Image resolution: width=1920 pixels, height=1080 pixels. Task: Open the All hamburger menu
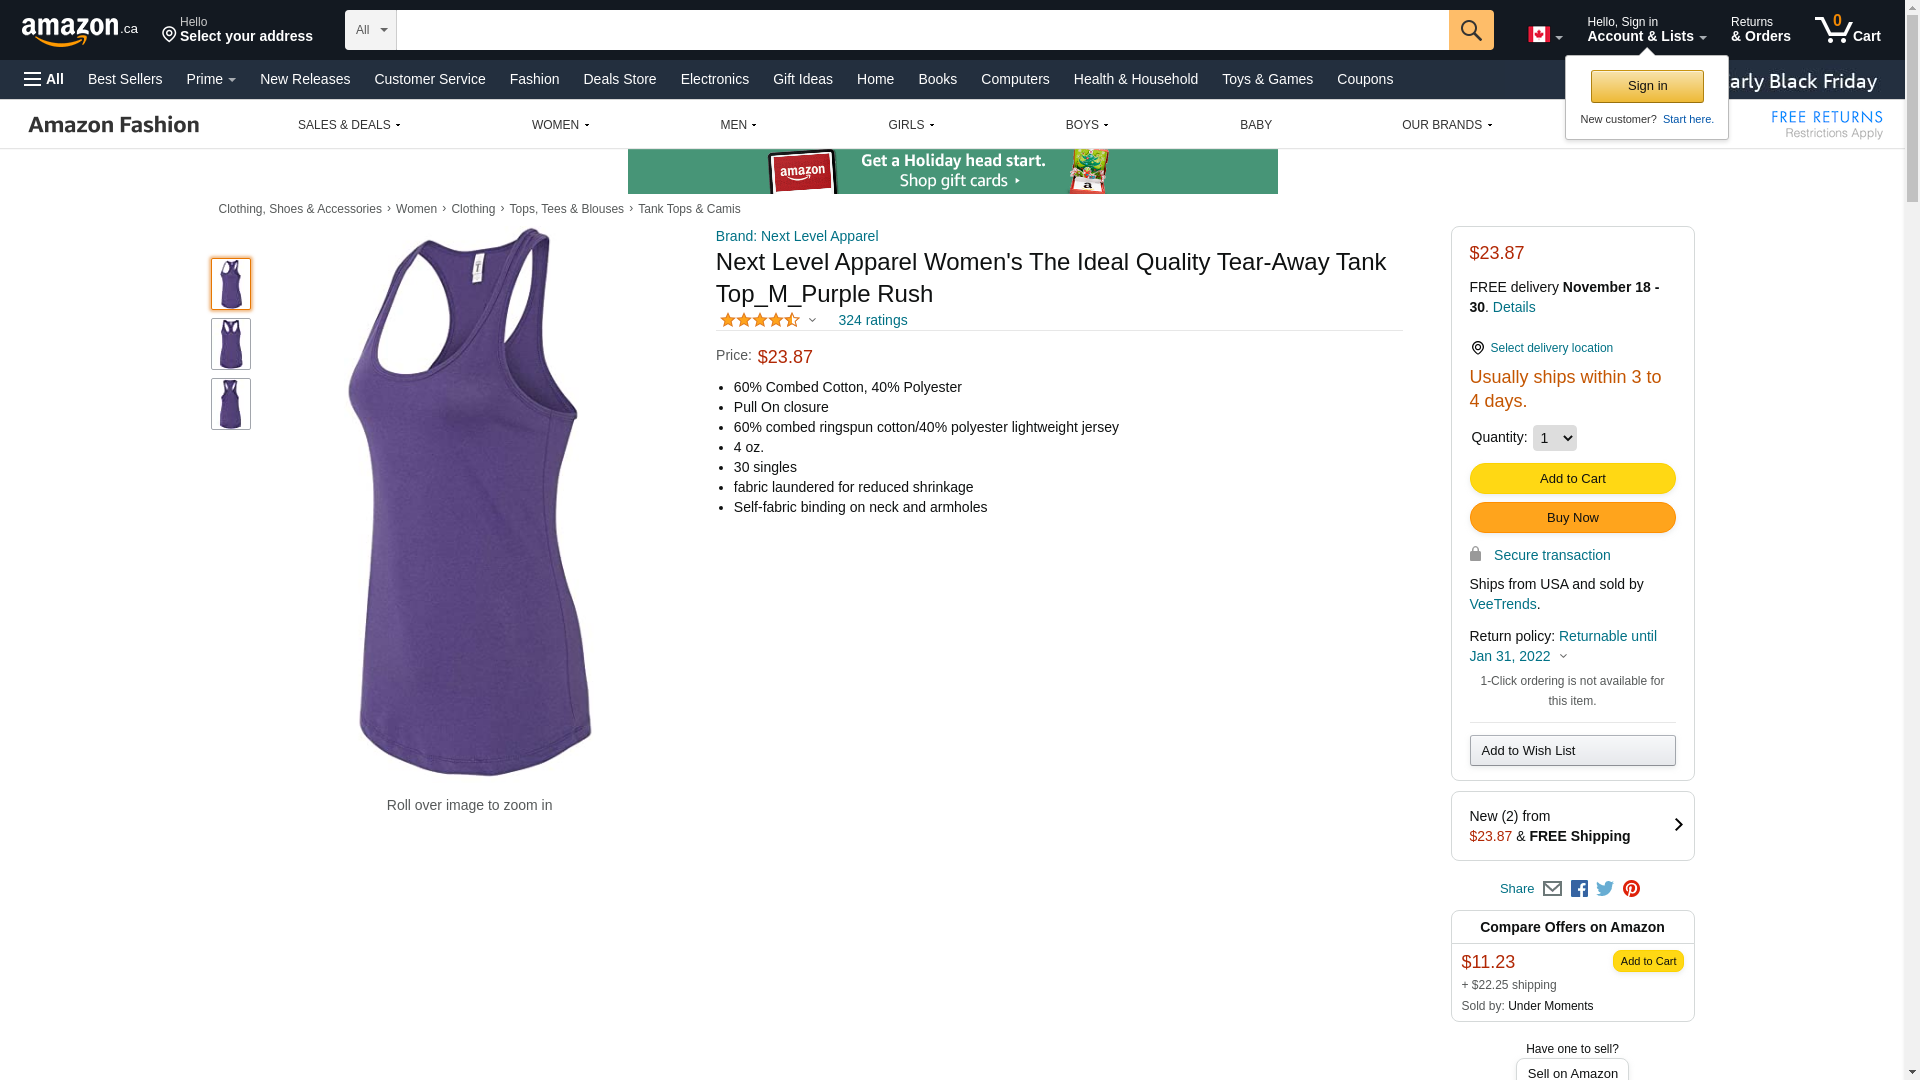tap(44, 79)
